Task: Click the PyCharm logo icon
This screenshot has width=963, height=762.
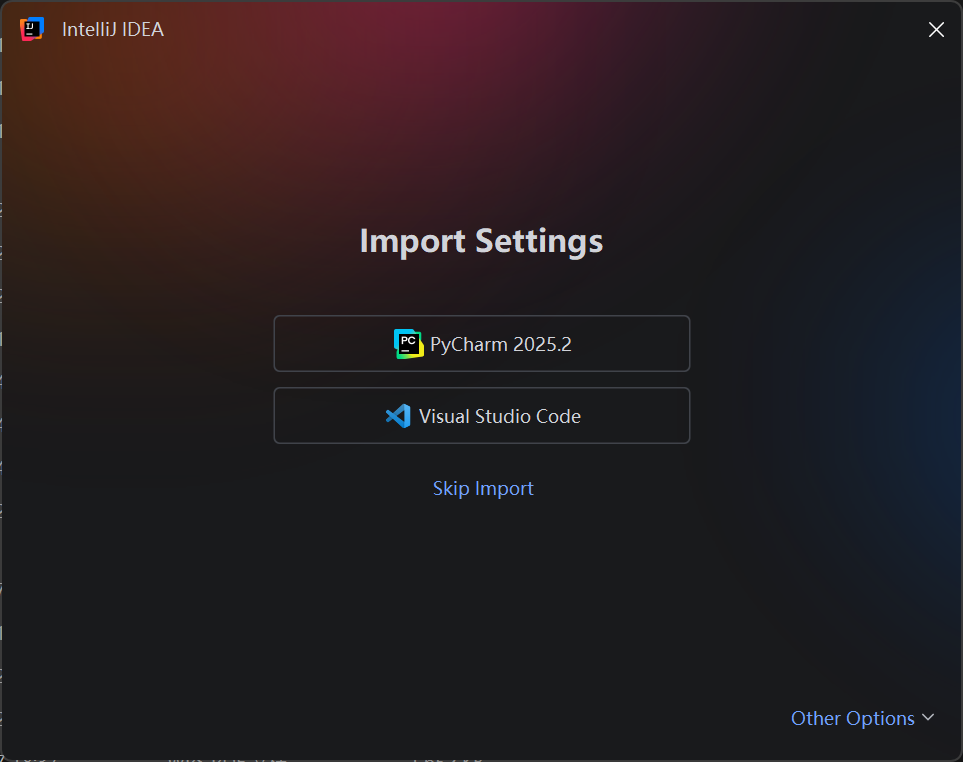Action: [x=408, y=344]
